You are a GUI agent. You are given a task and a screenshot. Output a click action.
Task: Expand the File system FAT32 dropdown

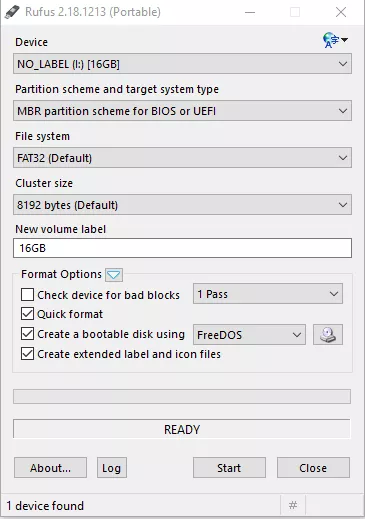pyautogui.click(x=182, y=158)
